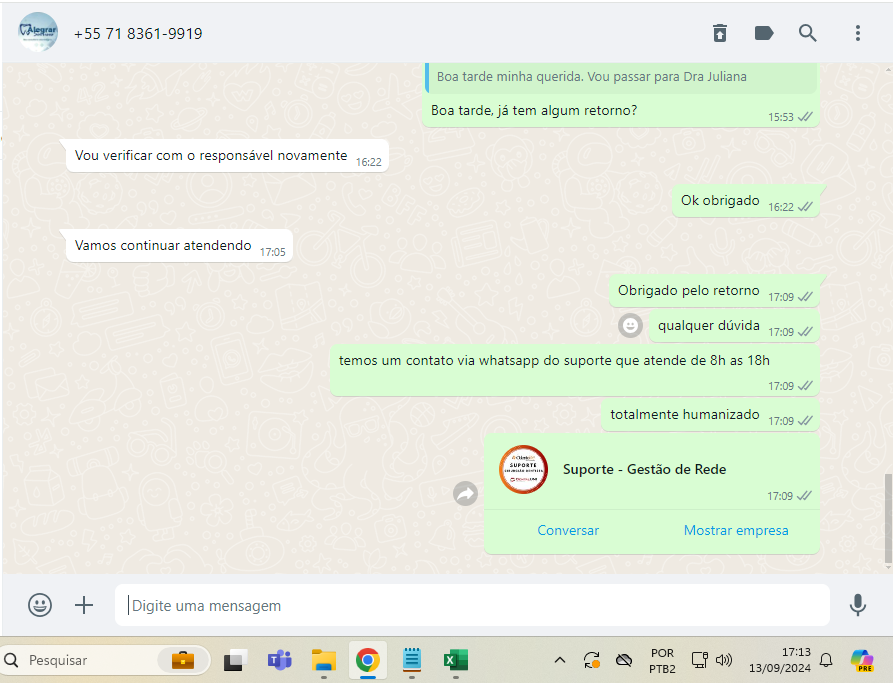Open the contact profile picture Alegrar
This screenshot has height=683, width=893.
(x=38, y=32)
